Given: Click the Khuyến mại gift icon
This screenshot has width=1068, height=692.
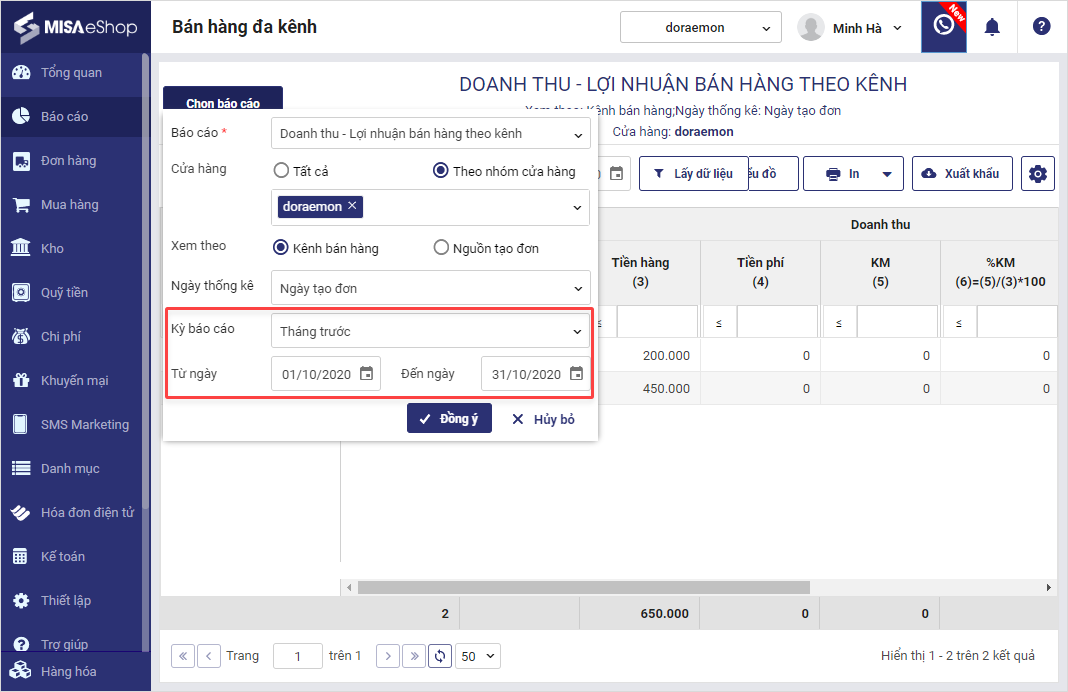Looking at the screenshot, I should [21, 380].
